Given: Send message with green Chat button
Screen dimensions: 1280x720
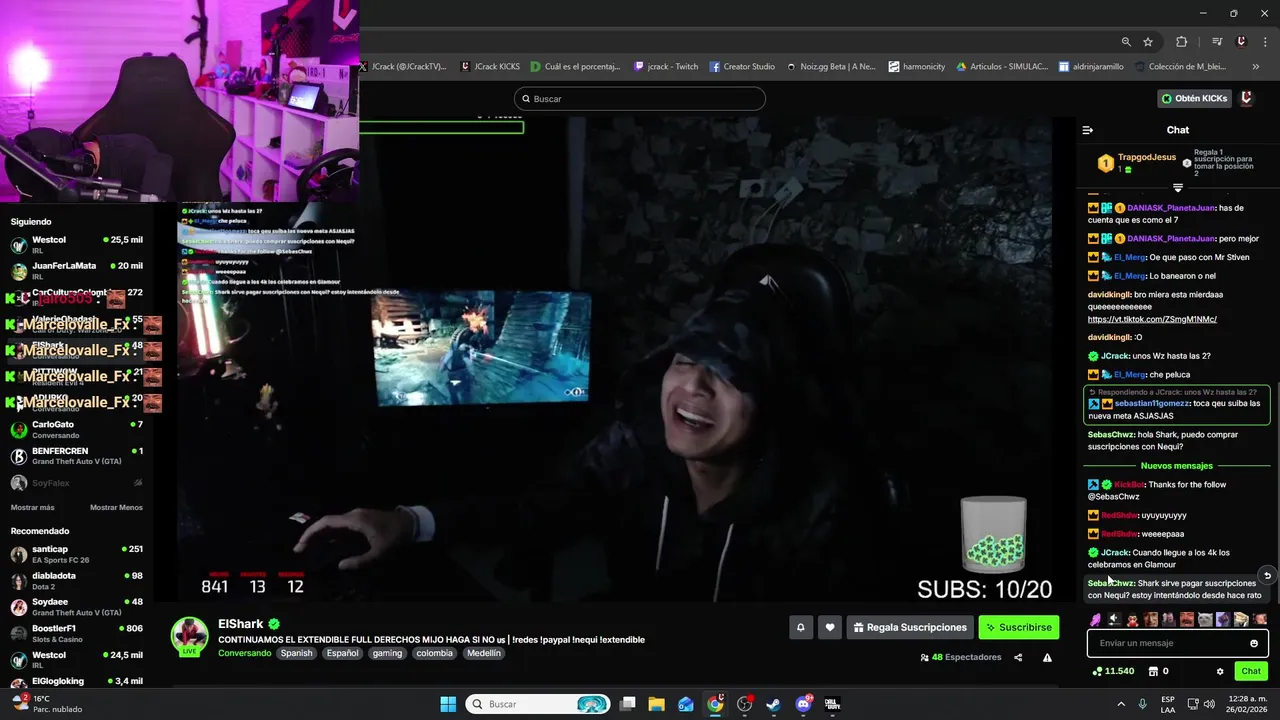Looking at the screenshot, I should point(1251,671).
